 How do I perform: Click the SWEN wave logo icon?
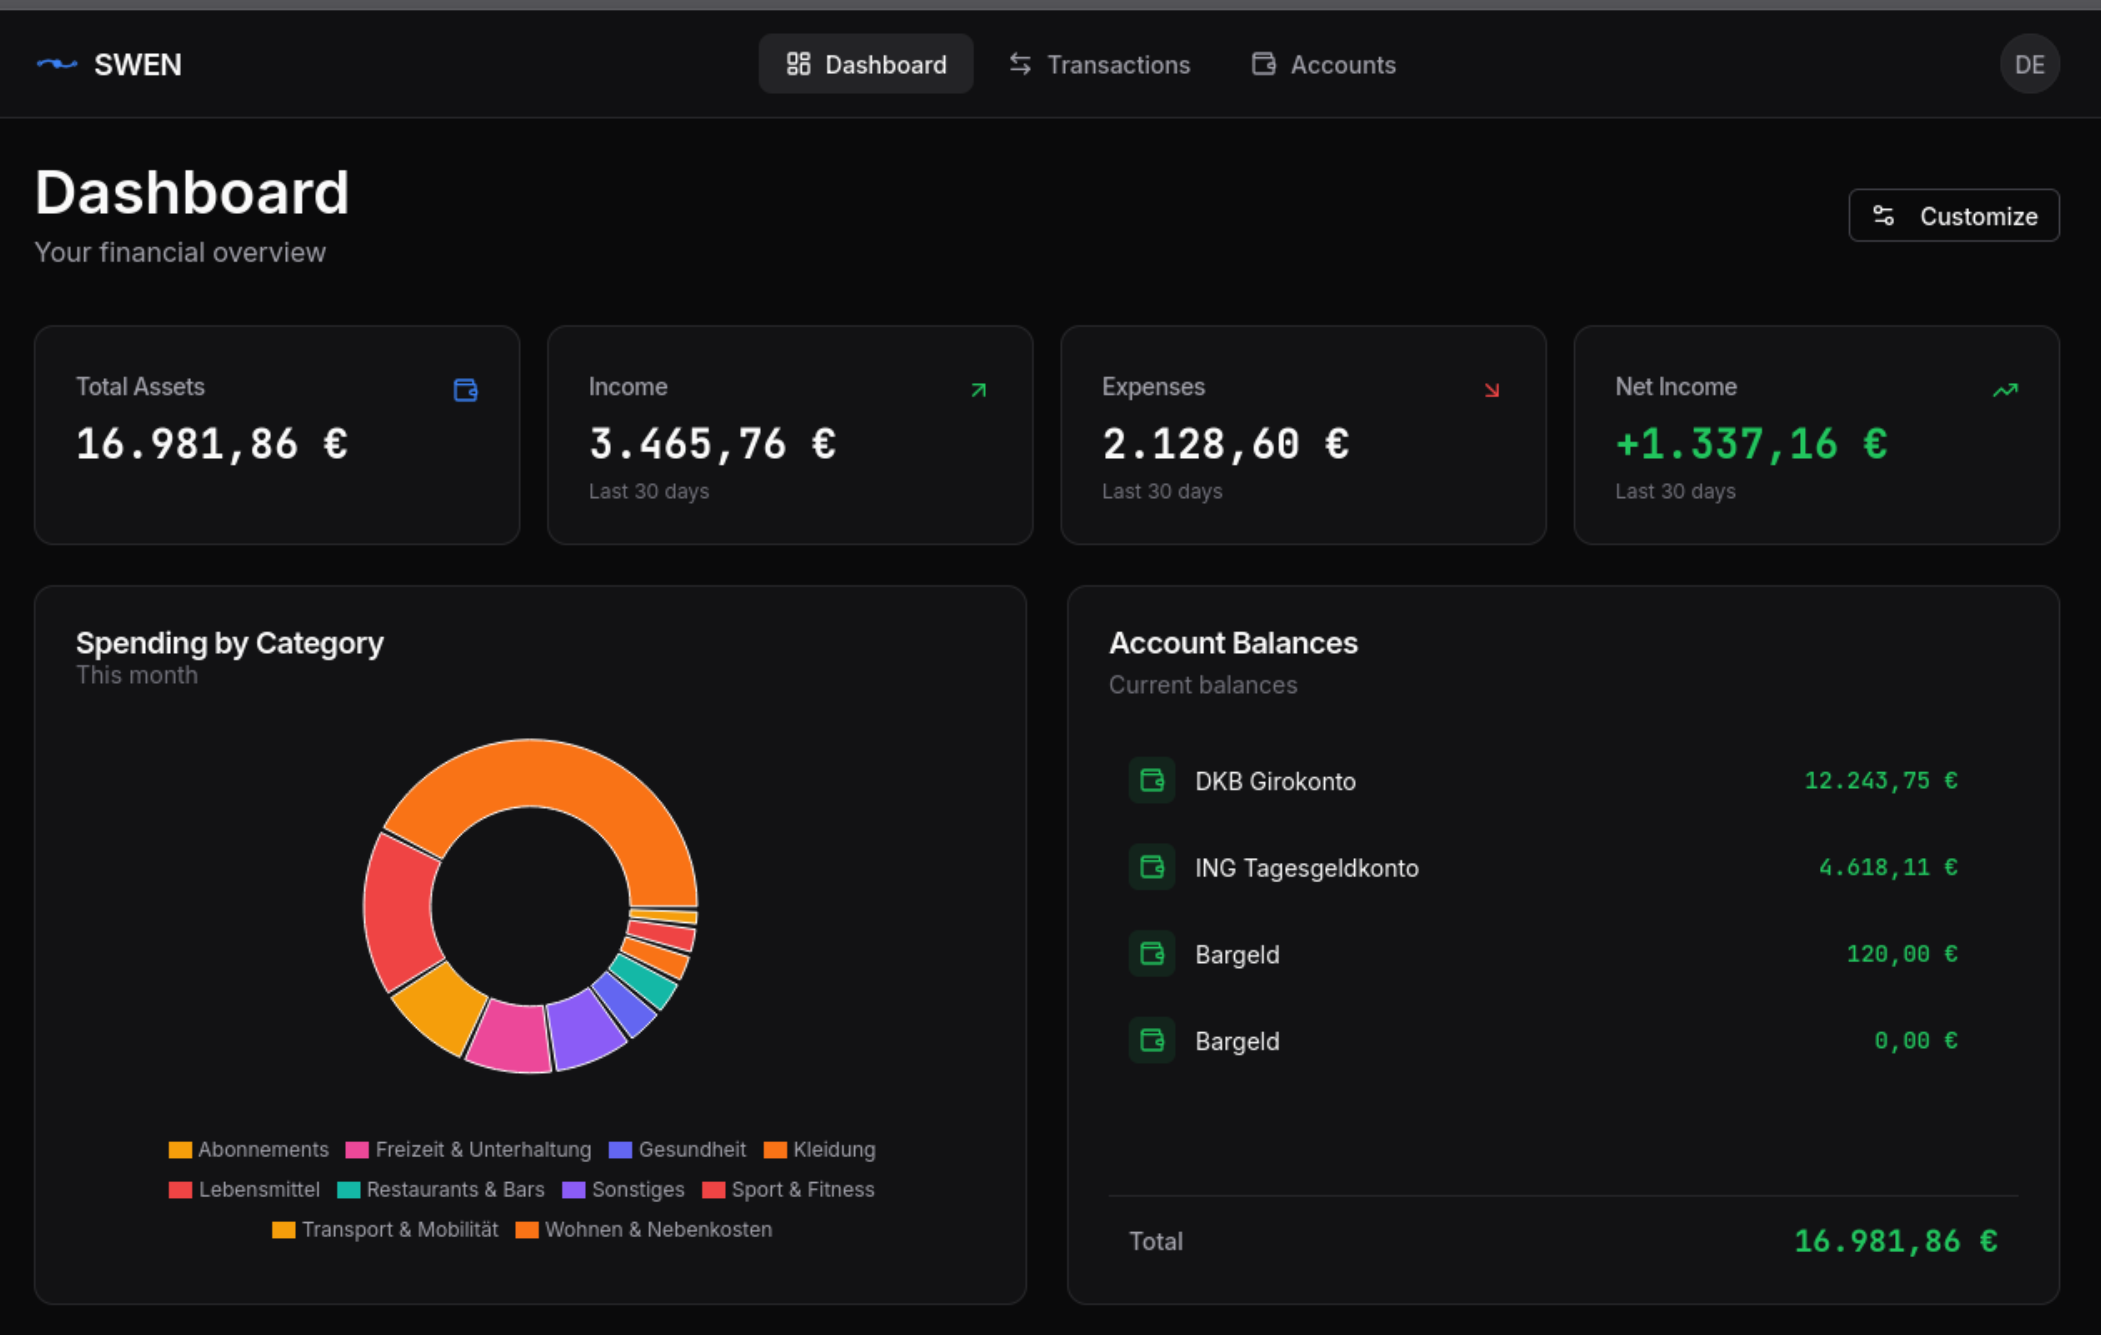(x=59, y=64)
